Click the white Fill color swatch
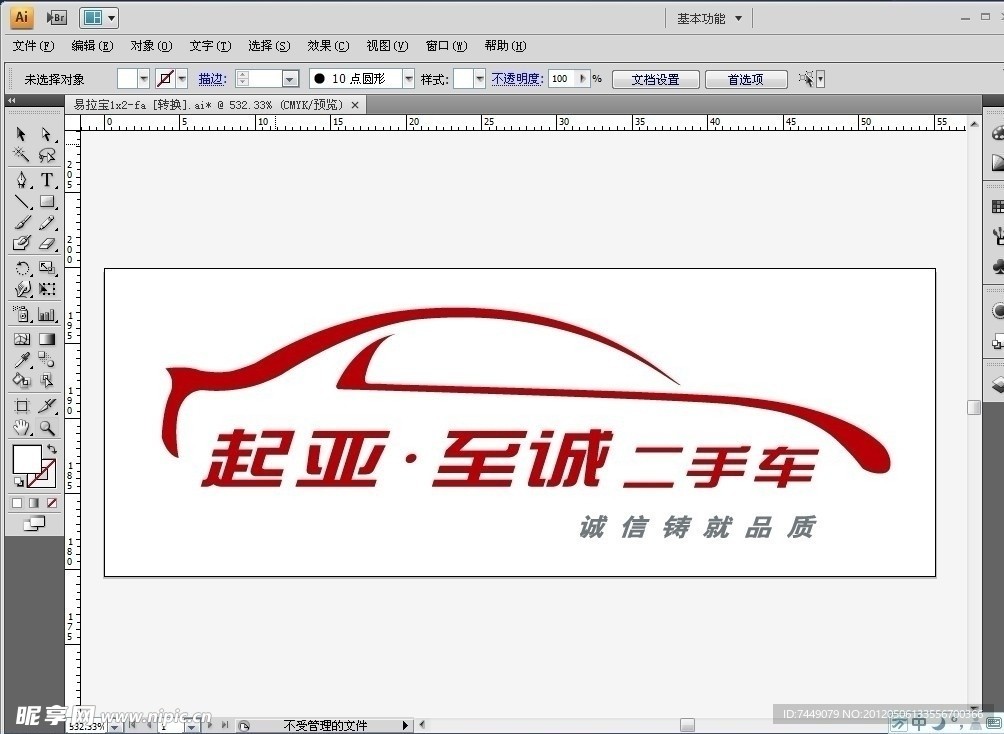Screen dimensions: 1004x734 [25, 459]
